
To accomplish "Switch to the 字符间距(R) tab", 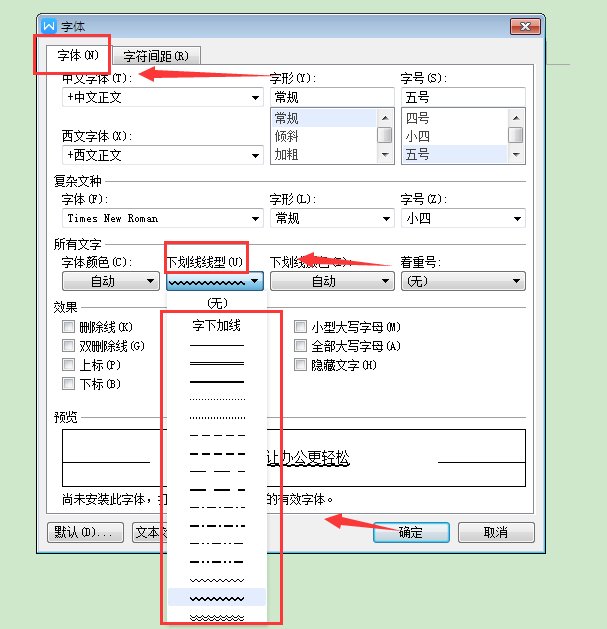I will click(x=156, y=56).
